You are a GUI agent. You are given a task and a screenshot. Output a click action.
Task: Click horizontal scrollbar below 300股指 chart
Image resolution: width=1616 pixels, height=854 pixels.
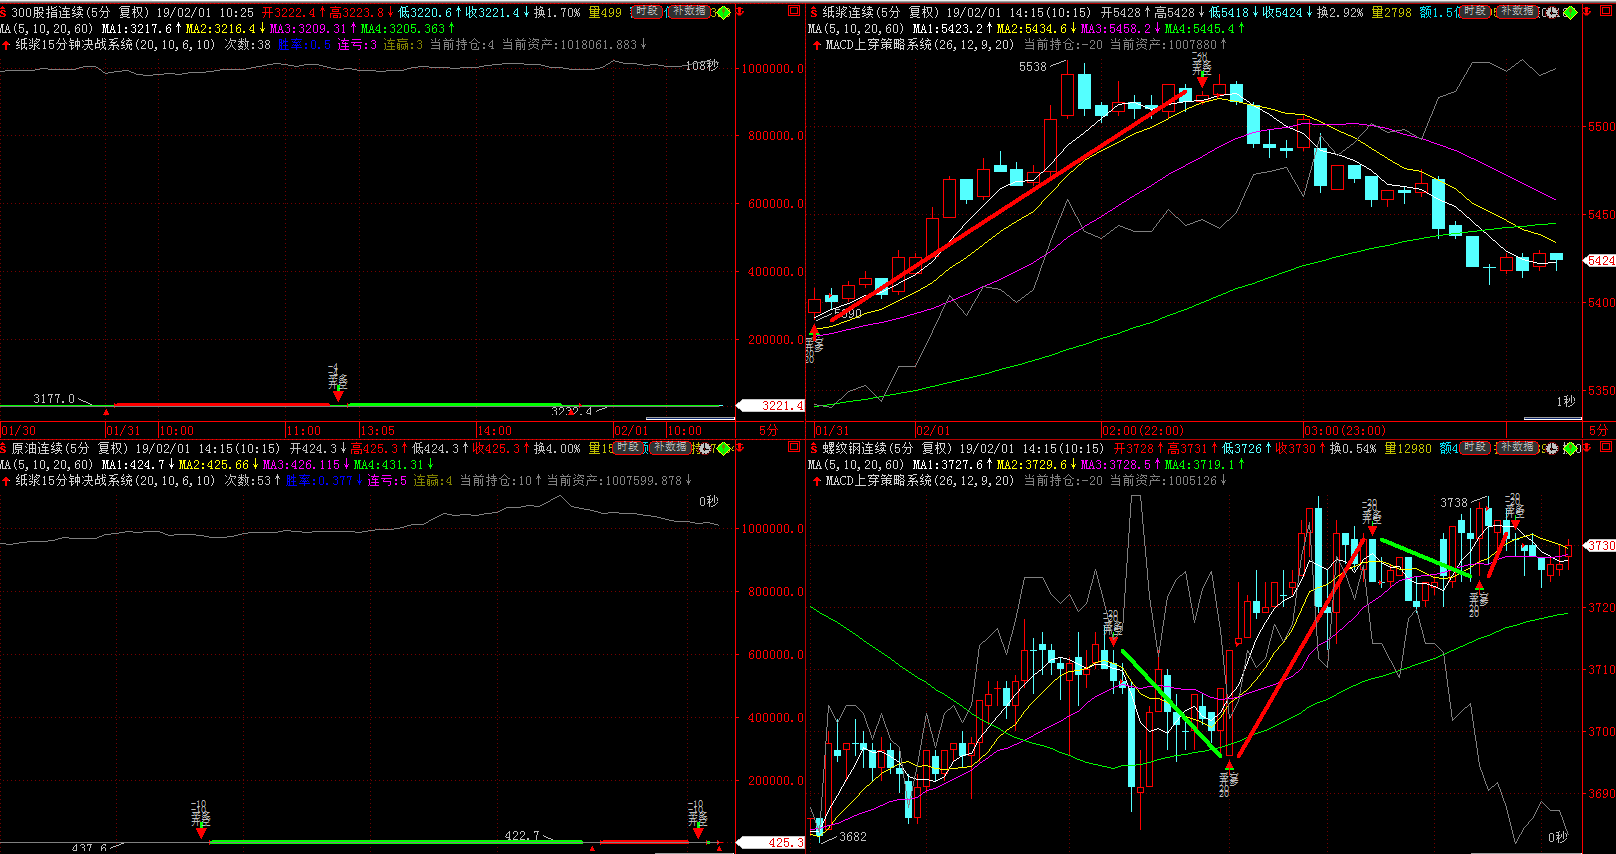pos(690,418)
